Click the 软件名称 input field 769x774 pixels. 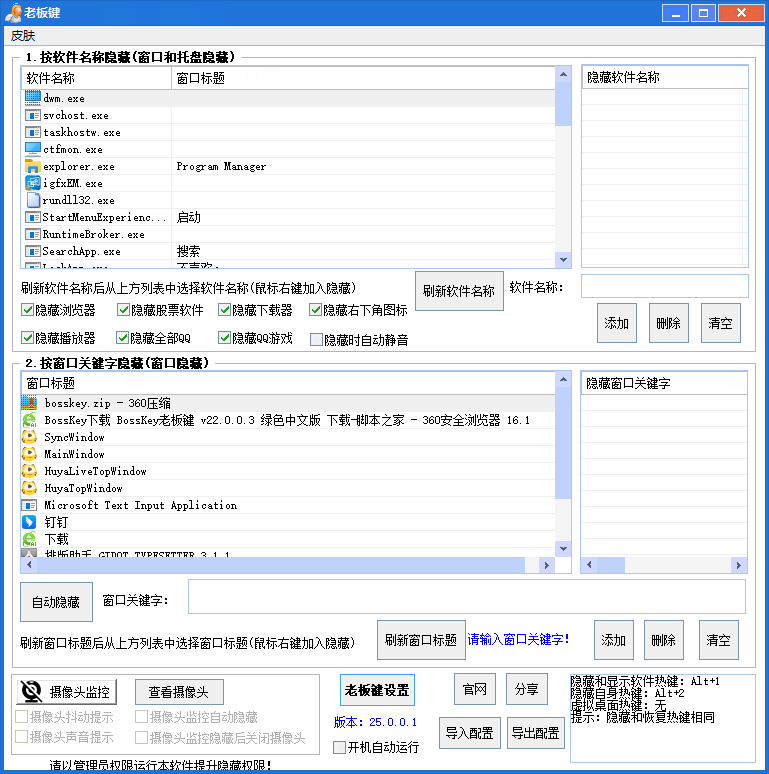pyautogui.click(x=664, y=286)
